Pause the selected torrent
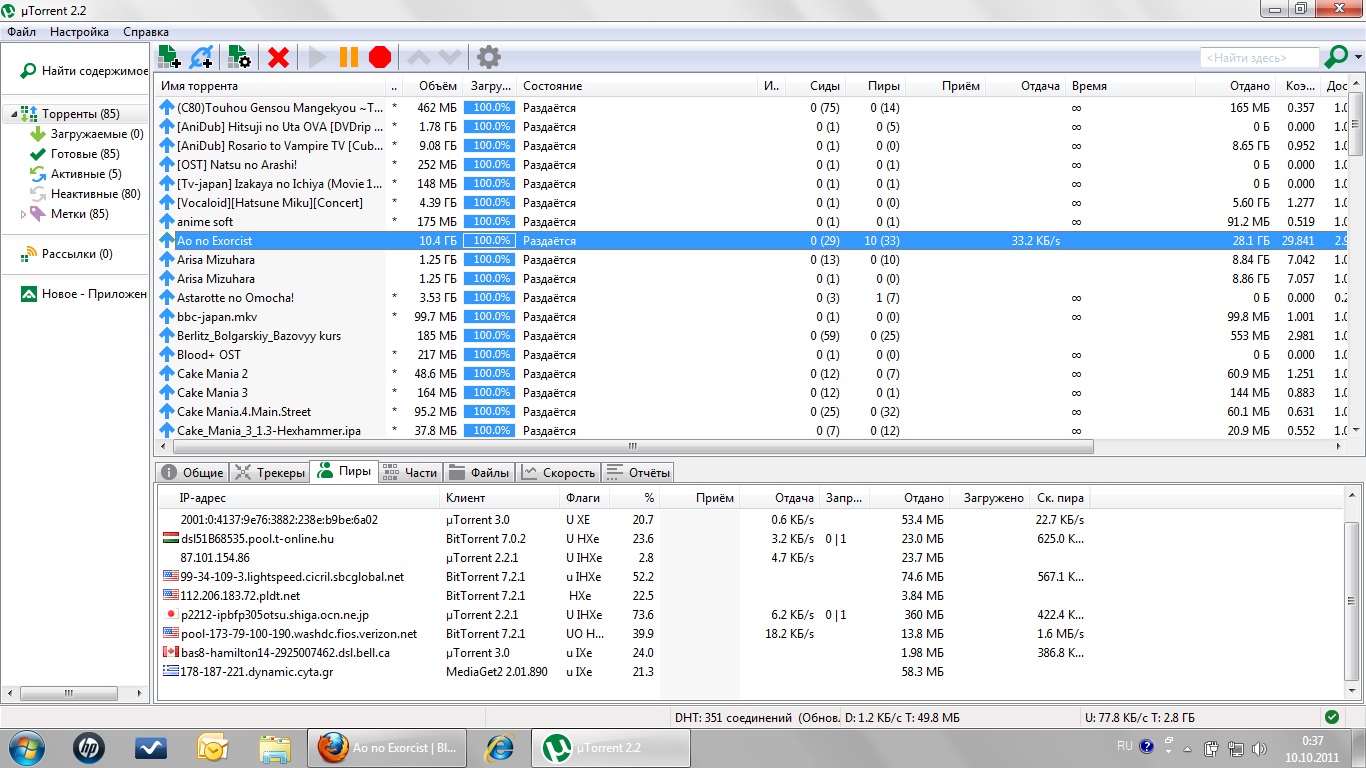 coord(348,57)
